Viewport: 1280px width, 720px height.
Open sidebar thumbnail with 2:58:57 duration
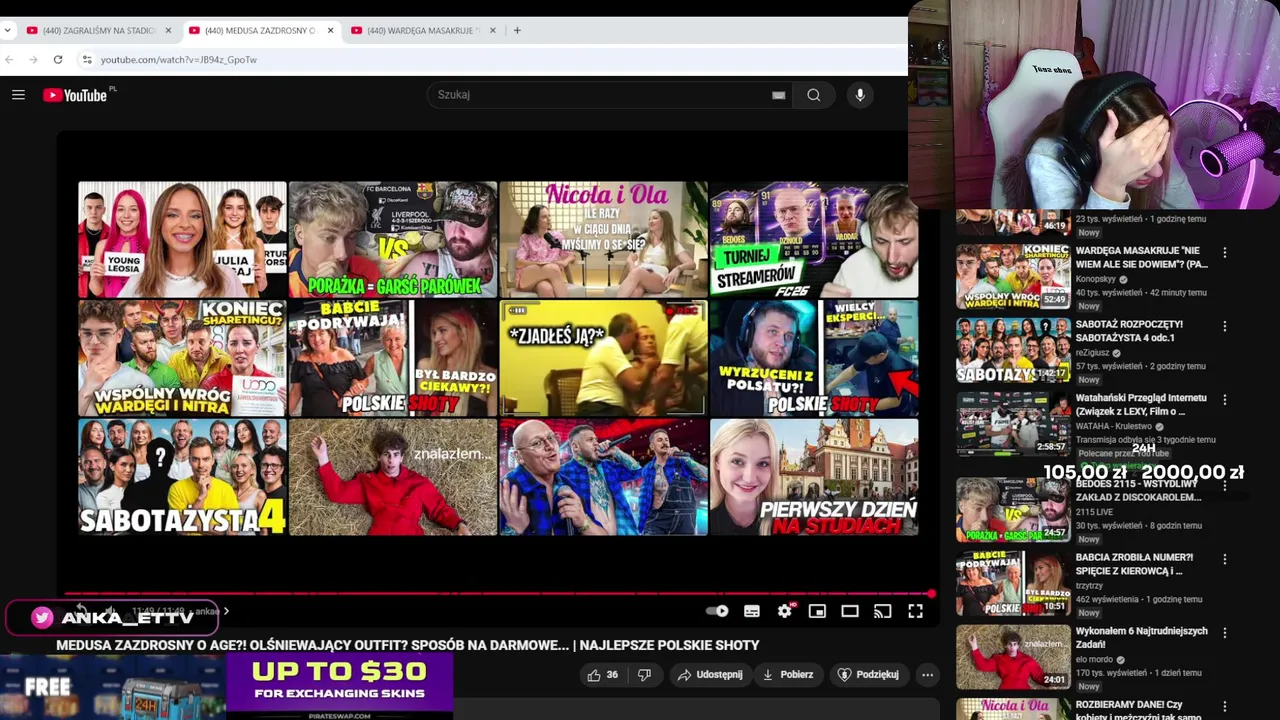pyautogui.click(x=1013, y=424)
